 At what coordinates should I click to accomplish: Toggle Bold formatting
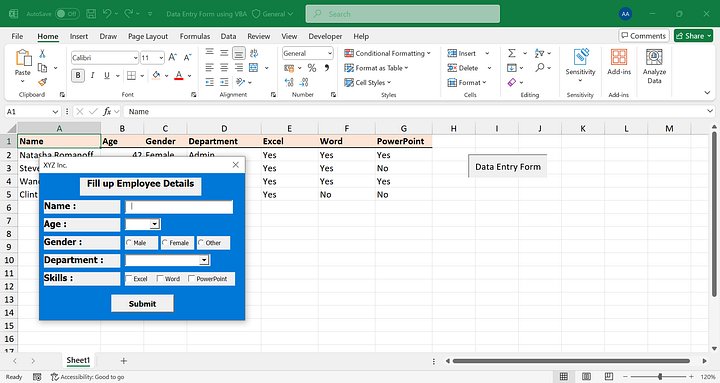(x=78, y=75)
